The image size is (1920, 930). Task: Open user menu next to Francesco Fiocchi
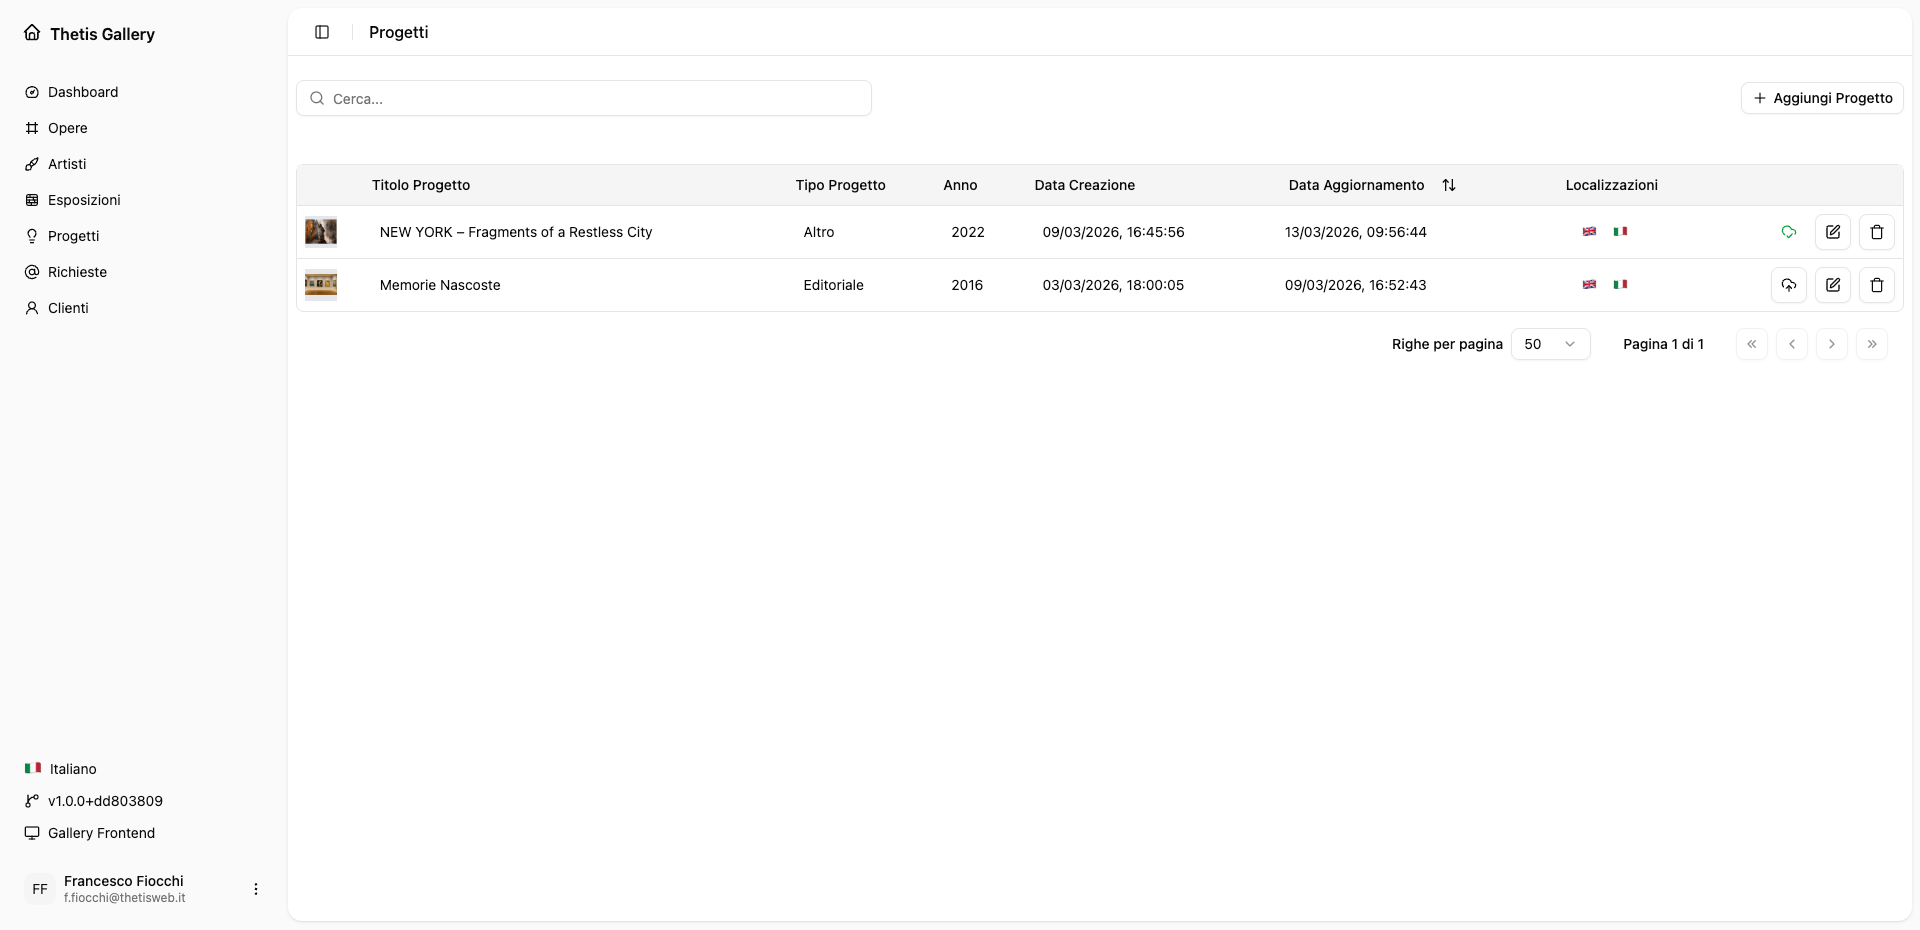coord(256,889)
